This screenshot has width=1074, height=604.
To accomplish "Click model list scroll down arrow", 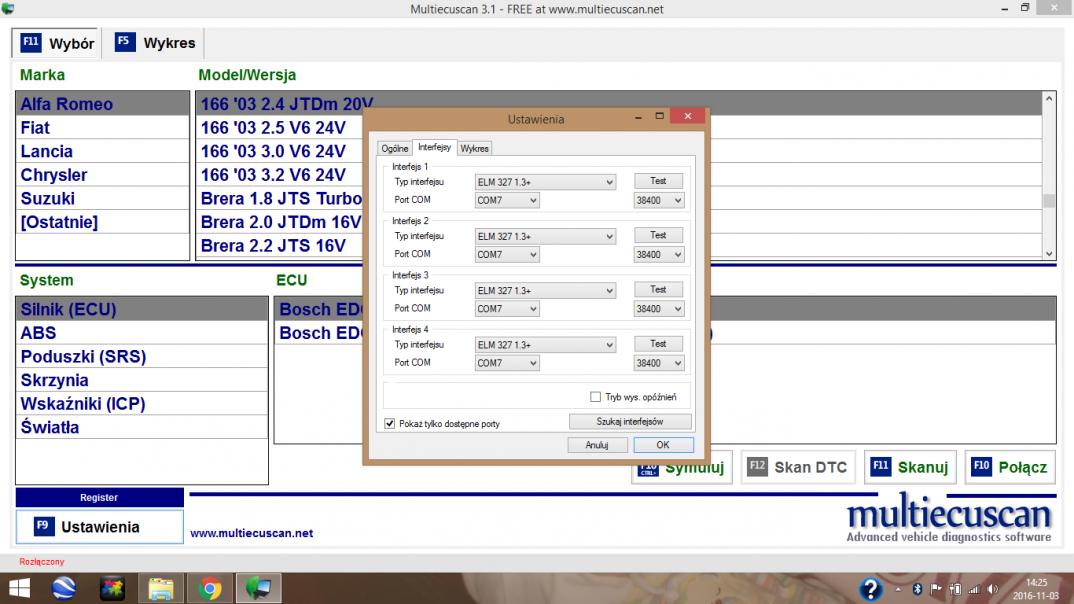I will pyautogui.click(x=1049, y=253).
